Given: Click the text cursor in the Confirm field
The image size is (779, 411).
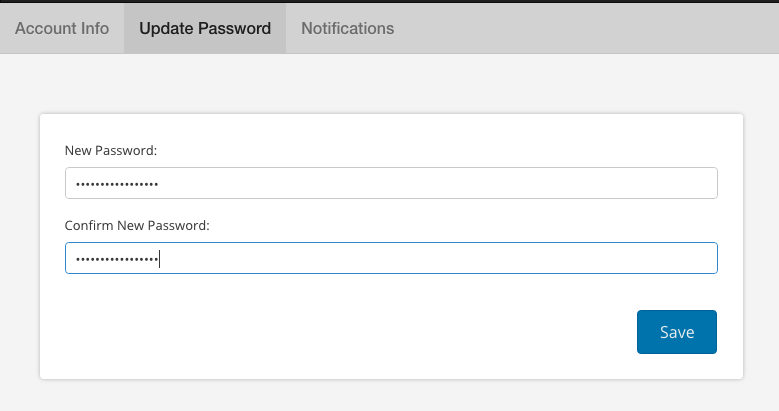Looking at the screenshot, I should 160,259.
